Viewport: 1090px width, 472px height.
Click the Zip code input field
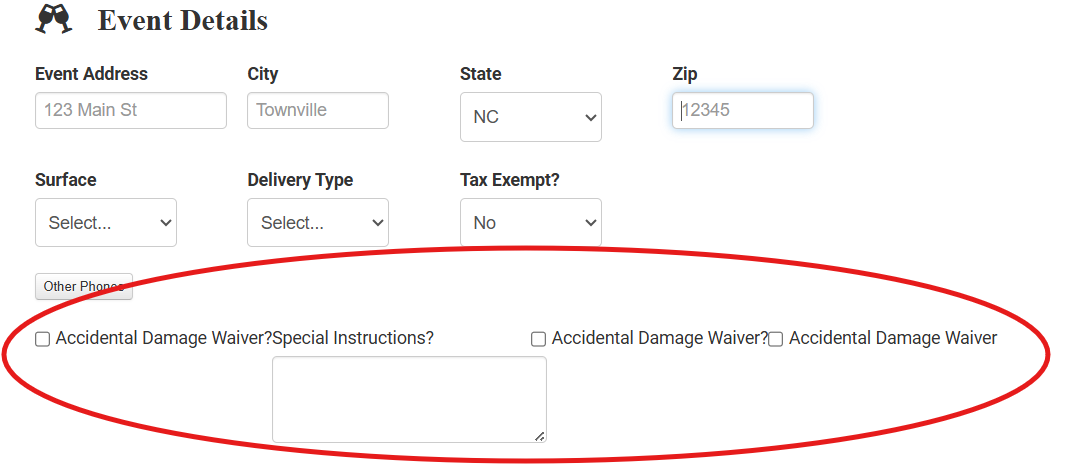tap(743, 110)
